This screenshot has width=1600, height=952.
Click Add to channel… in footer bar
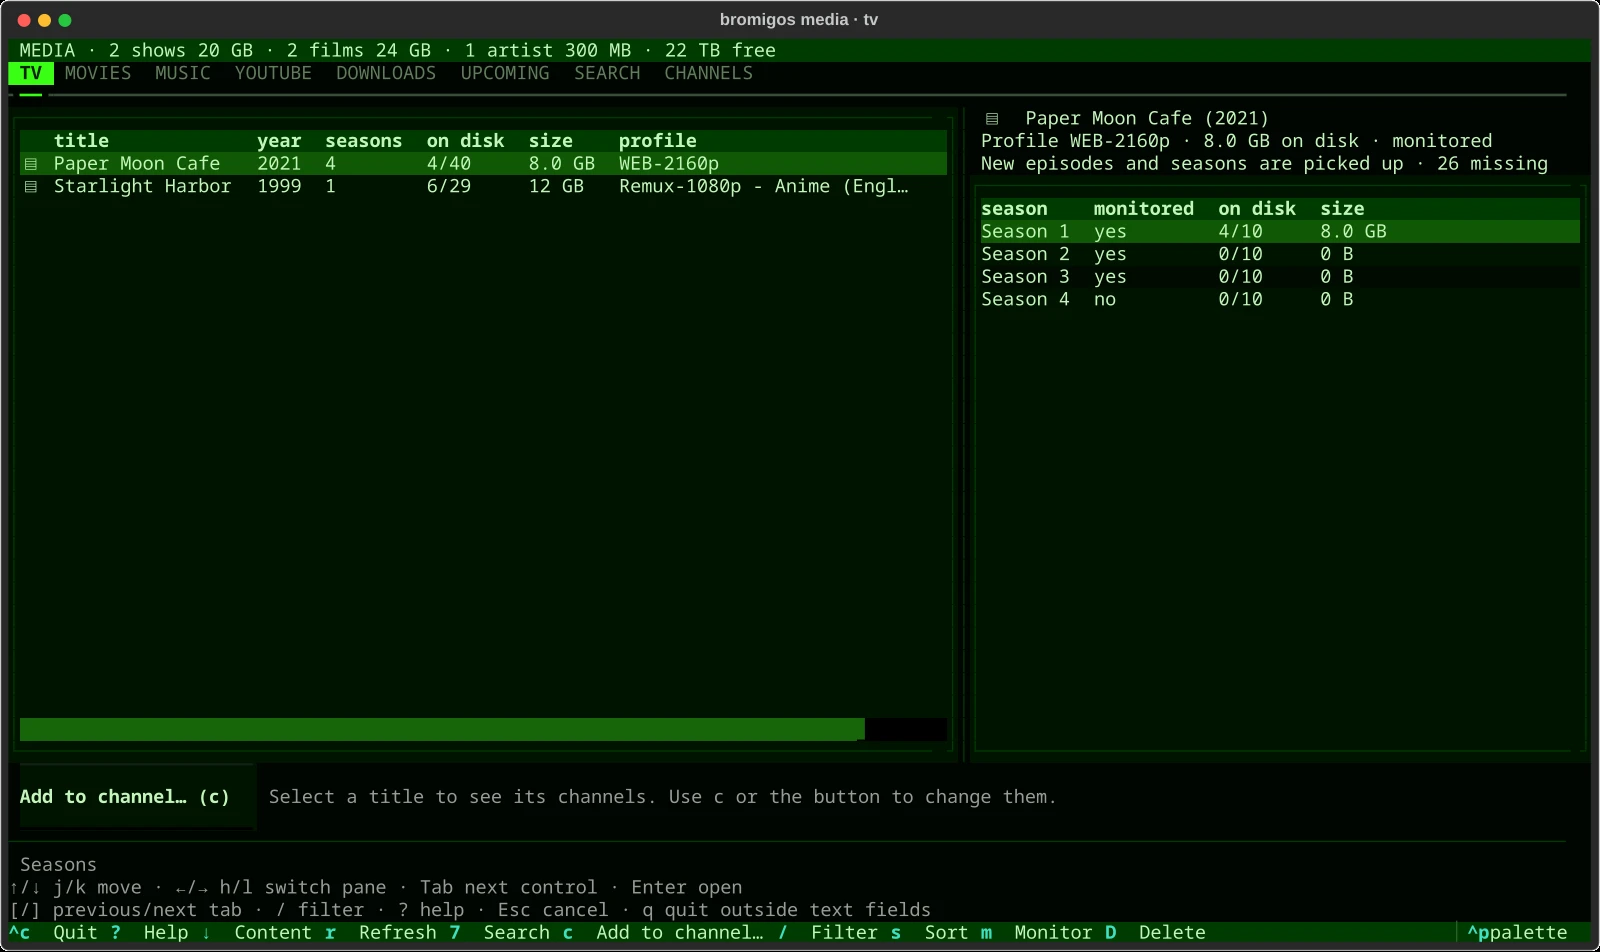click(x=680, y=933)
